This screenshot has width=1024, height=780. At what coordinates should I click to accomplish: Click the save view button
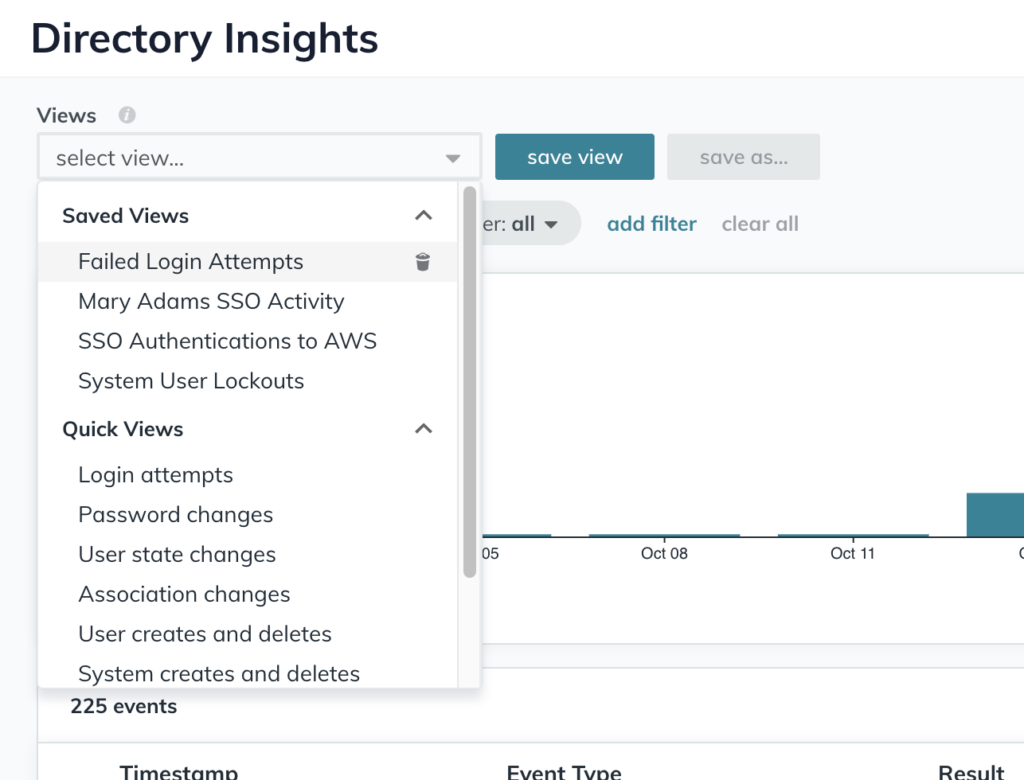point(574,157)
